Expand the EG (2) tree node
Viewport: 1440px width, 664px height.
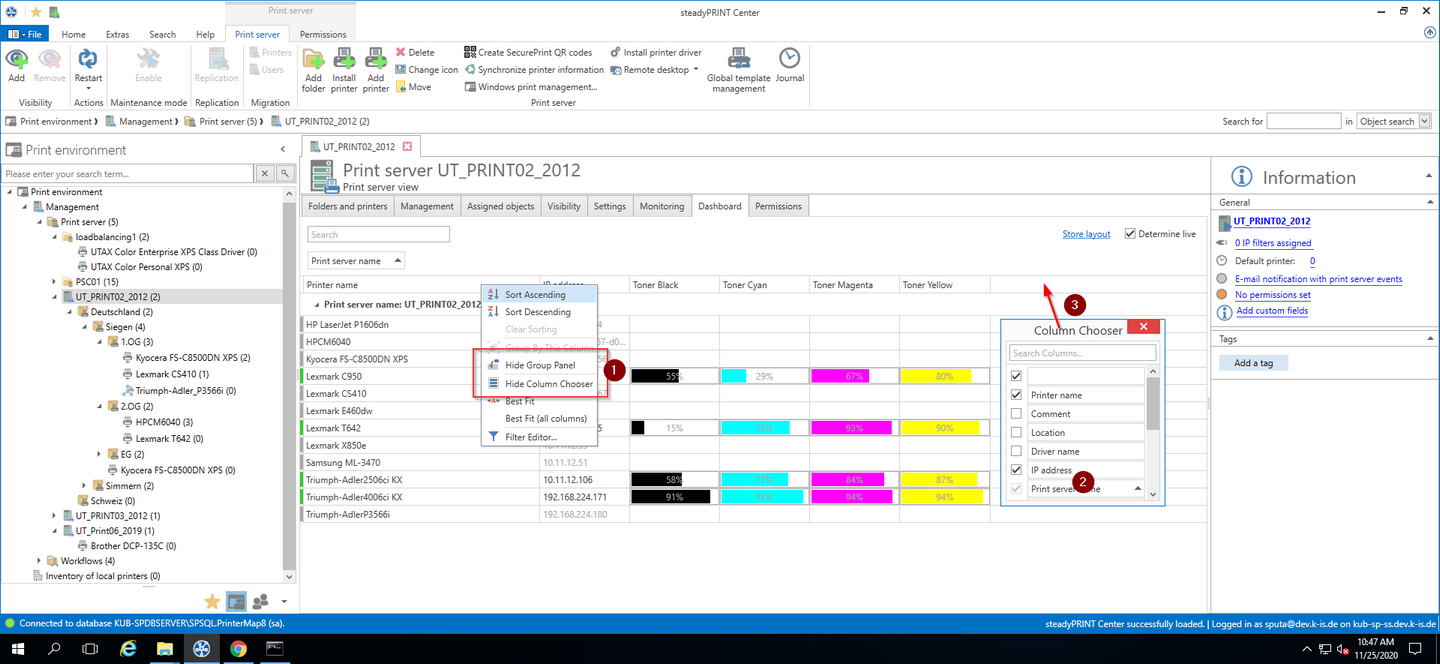100,454
